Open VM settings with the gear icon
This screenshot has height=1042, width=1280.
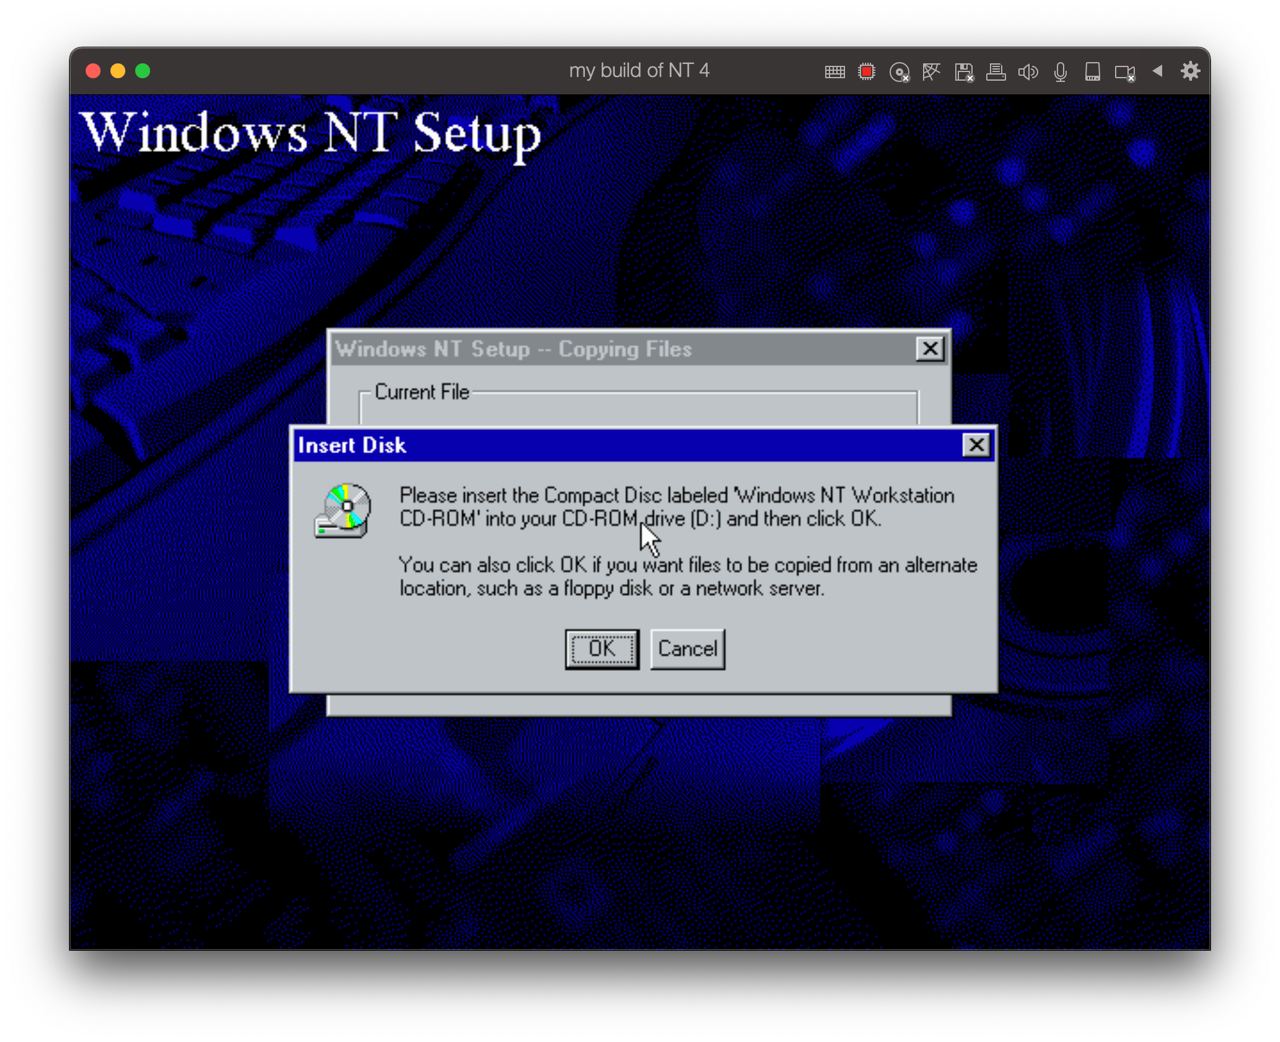(1190, 71)
